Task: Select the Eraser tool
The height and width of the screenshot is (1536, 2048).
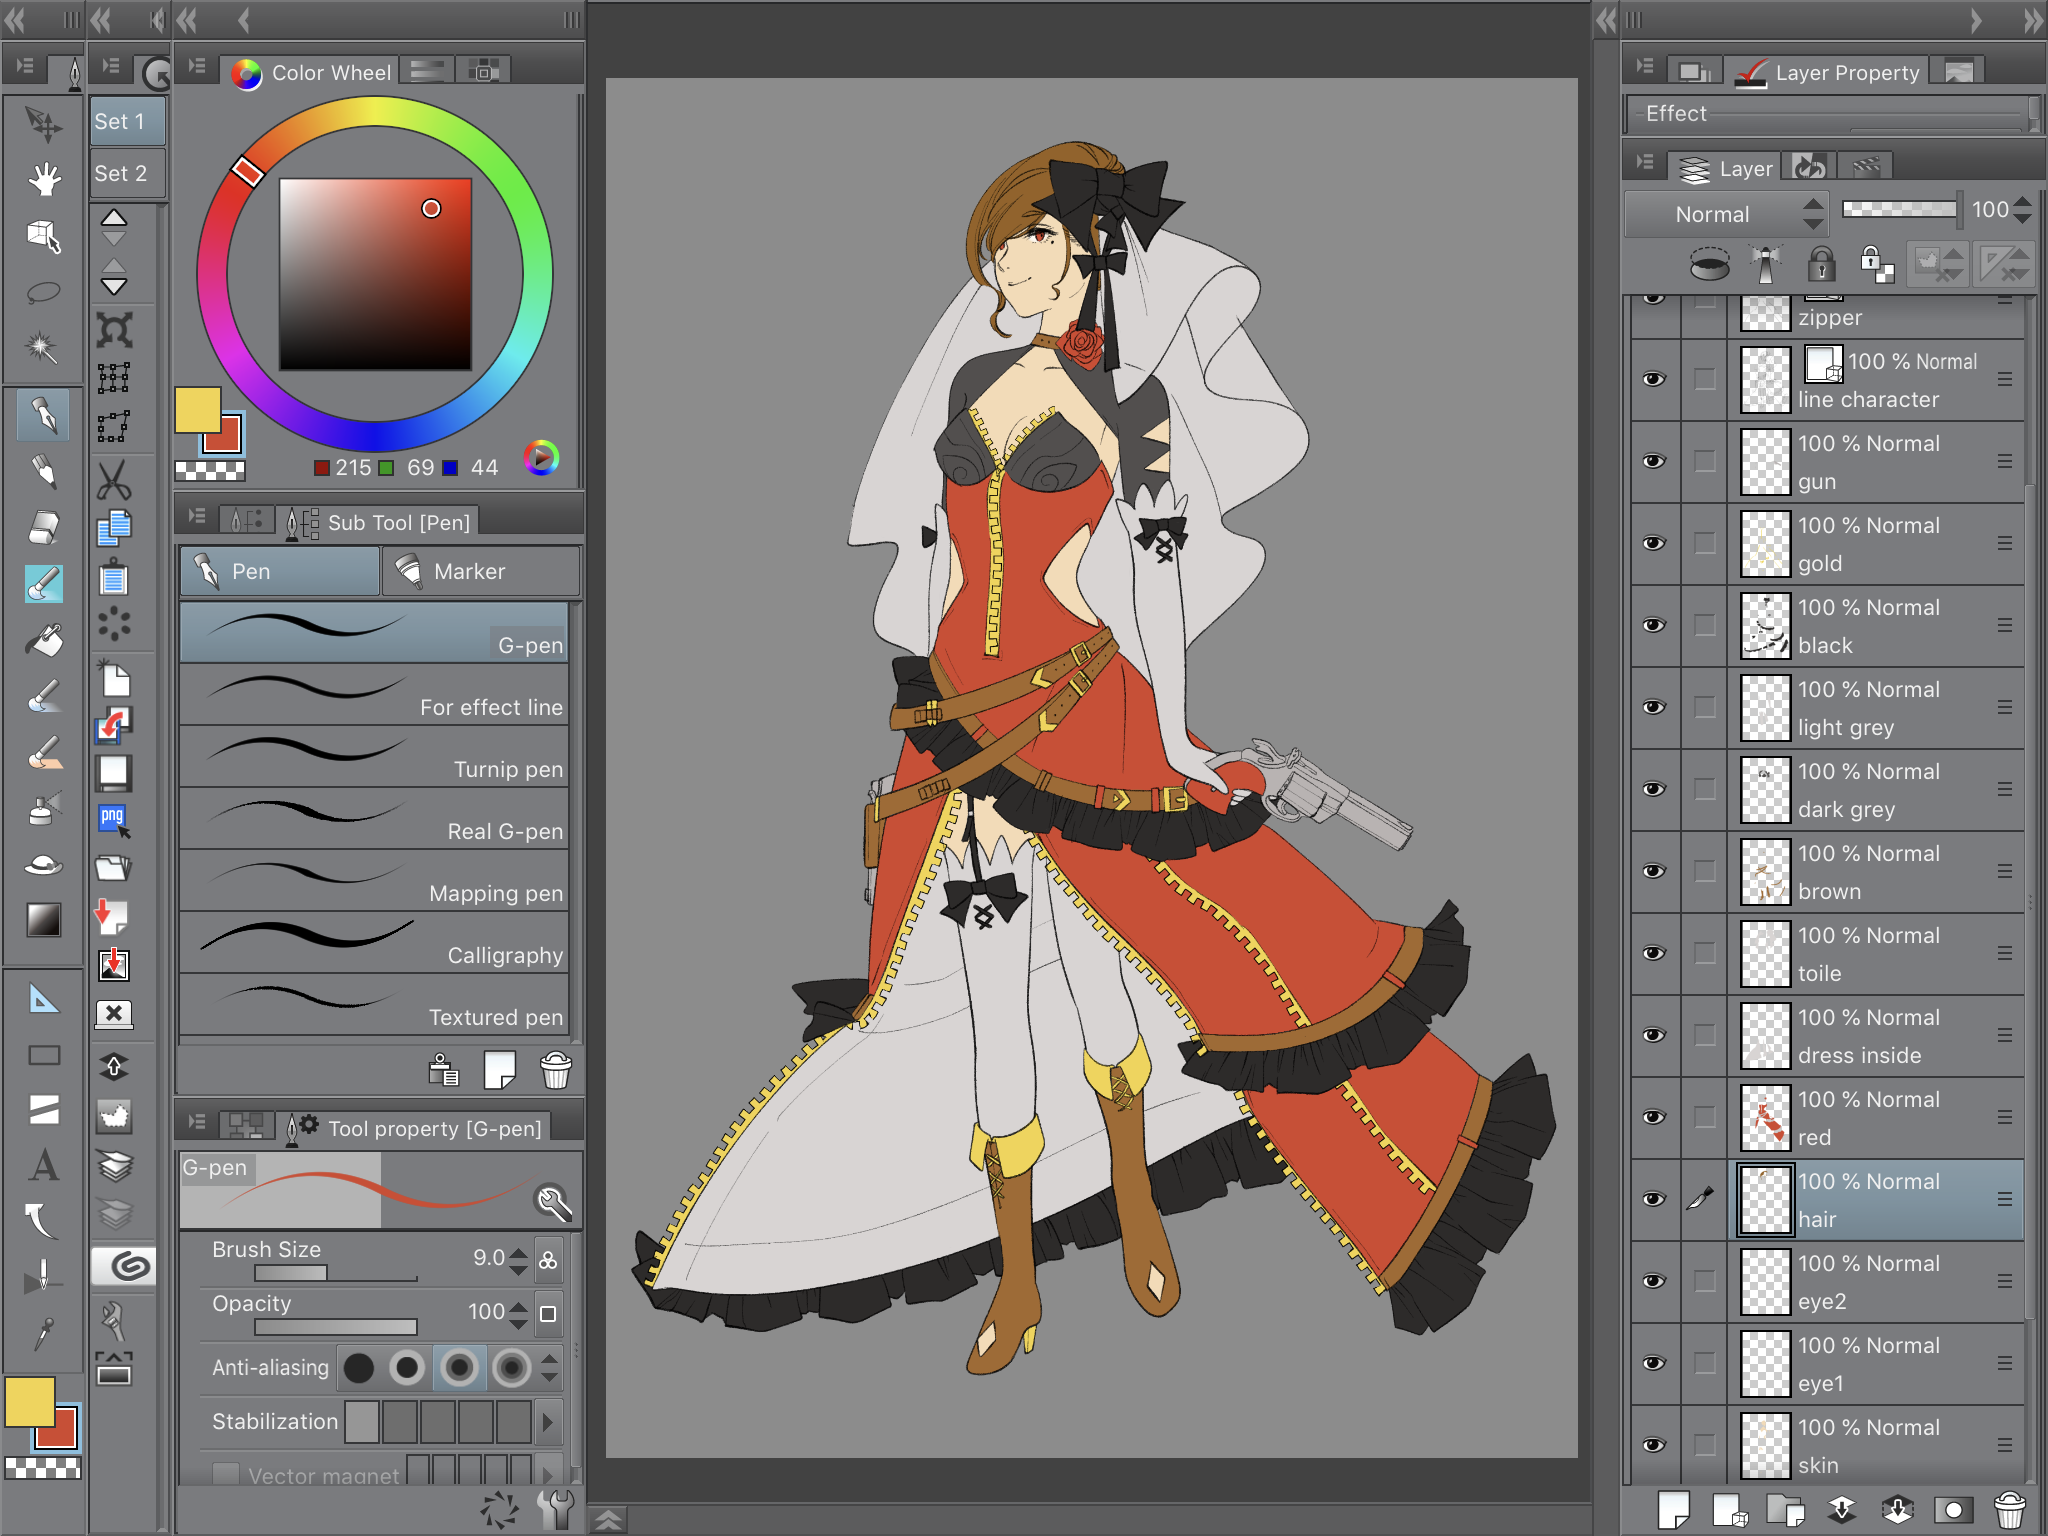Action: pos(43,527)
